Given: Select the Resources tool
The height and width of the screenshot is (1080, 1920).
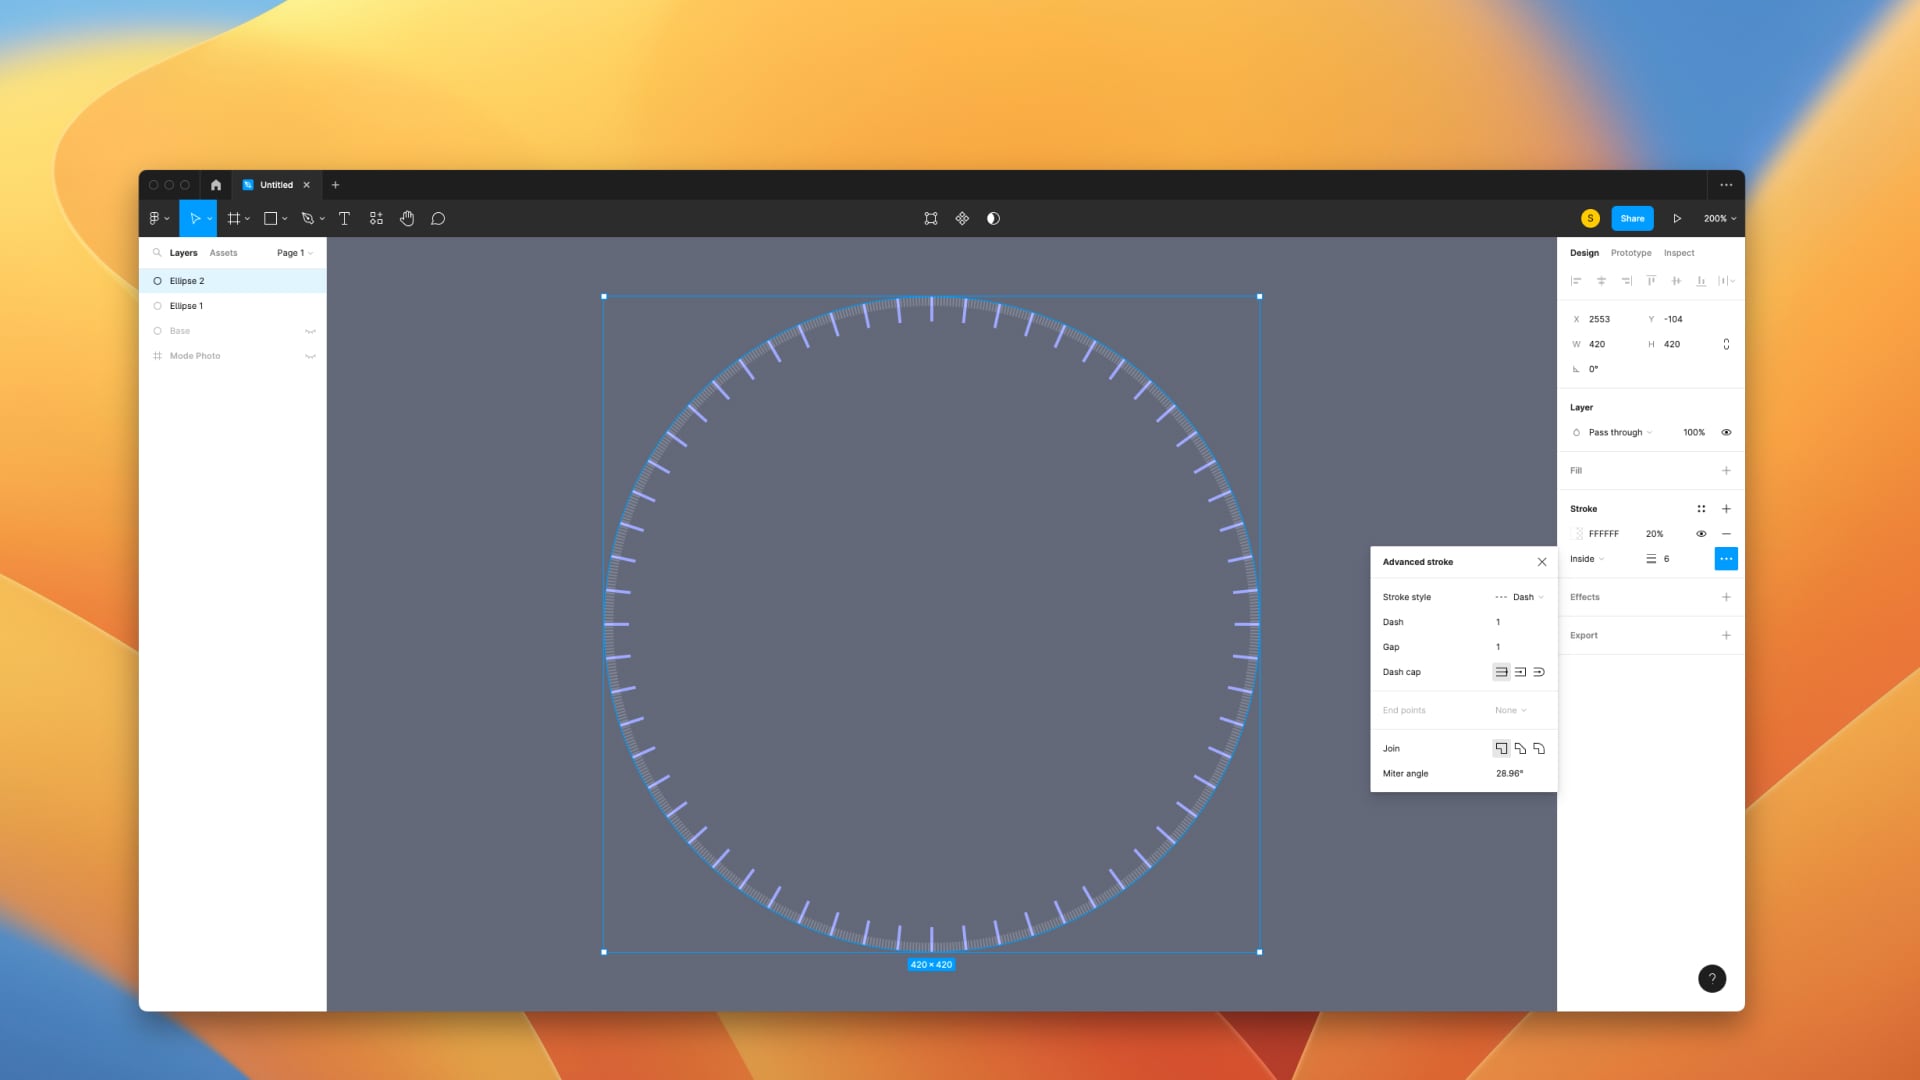Looking at the screenshot, I should [x=376, y=218].
